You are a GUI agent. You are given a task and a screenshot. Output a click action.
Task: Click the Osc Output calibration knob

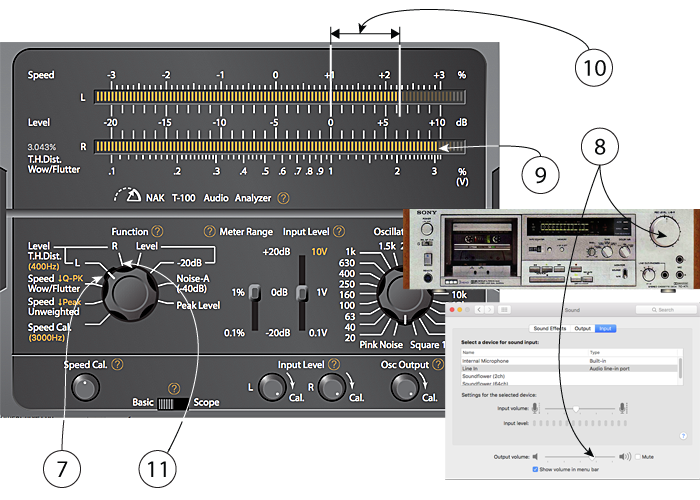tap(404, 387)
